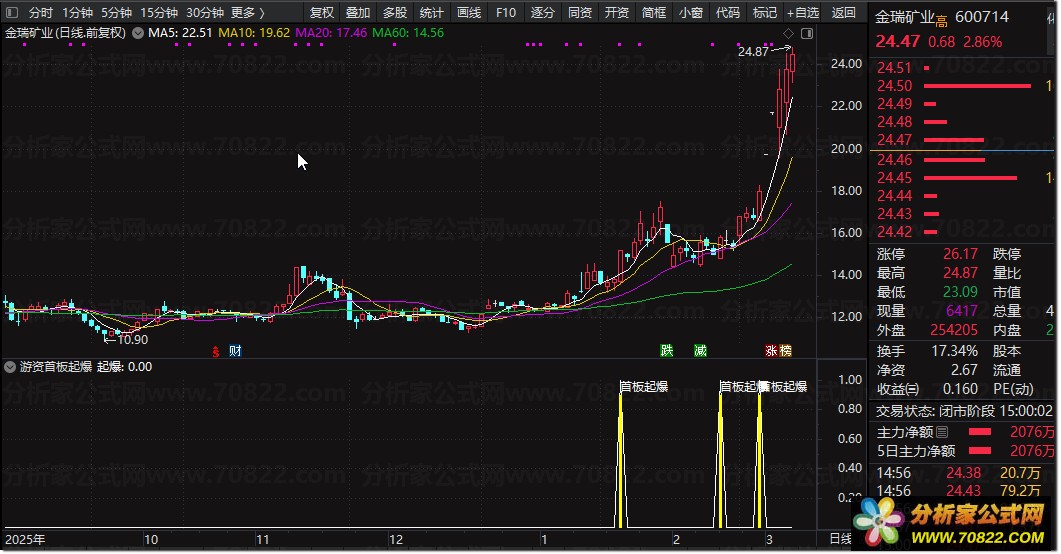Click 14:56 trade at 24.38
Viewport: 1061px width, 554px height.
tap(960, 473)
